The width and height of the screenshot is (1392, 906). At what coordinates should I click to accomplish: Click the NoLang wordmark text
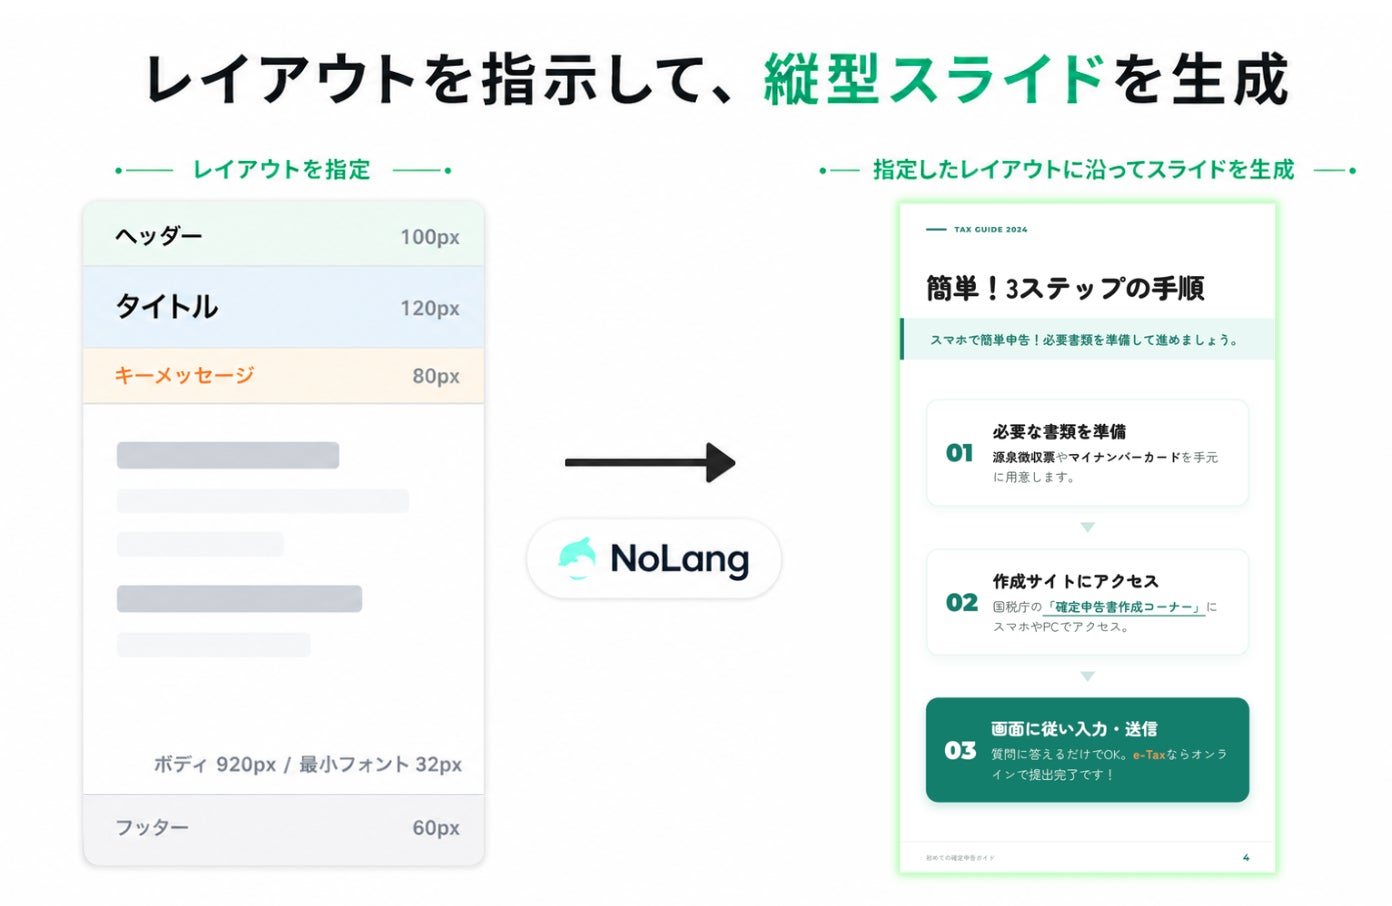[x=679, y=559]
